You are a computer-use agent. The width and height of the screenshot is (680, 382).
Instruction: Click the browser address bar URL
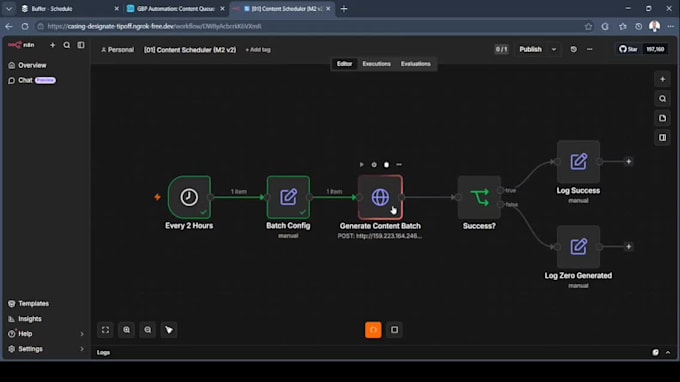154,26
